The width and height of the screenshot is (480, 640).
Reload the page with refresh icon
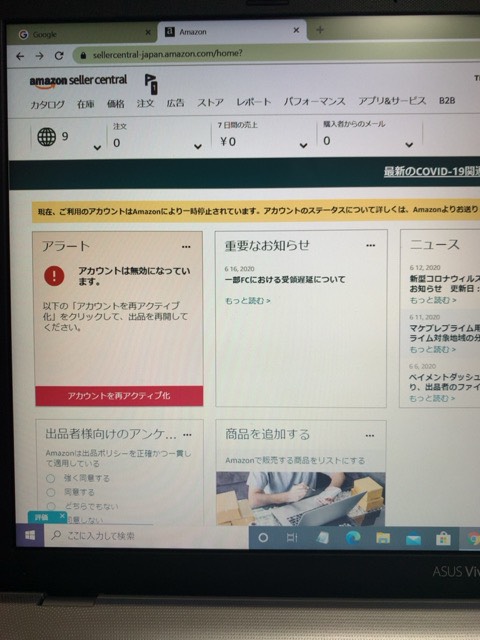[x=59, y=56]
